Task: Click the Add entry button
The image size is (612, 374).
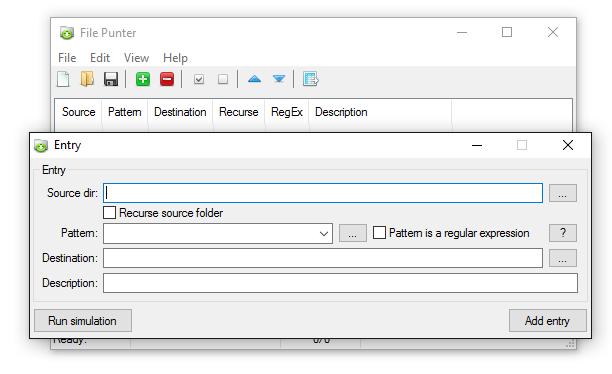Action: click(x=548, y=321)
